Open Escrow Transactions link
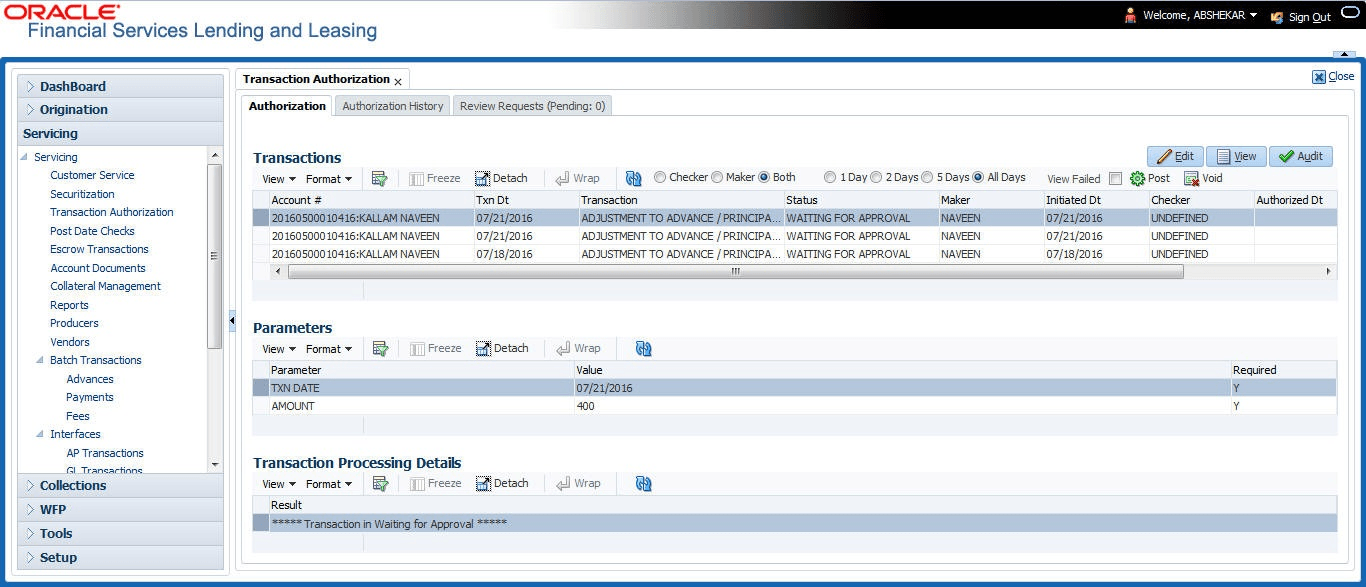The height and width of the screenshot is (587, 1366). click(99, 249)
